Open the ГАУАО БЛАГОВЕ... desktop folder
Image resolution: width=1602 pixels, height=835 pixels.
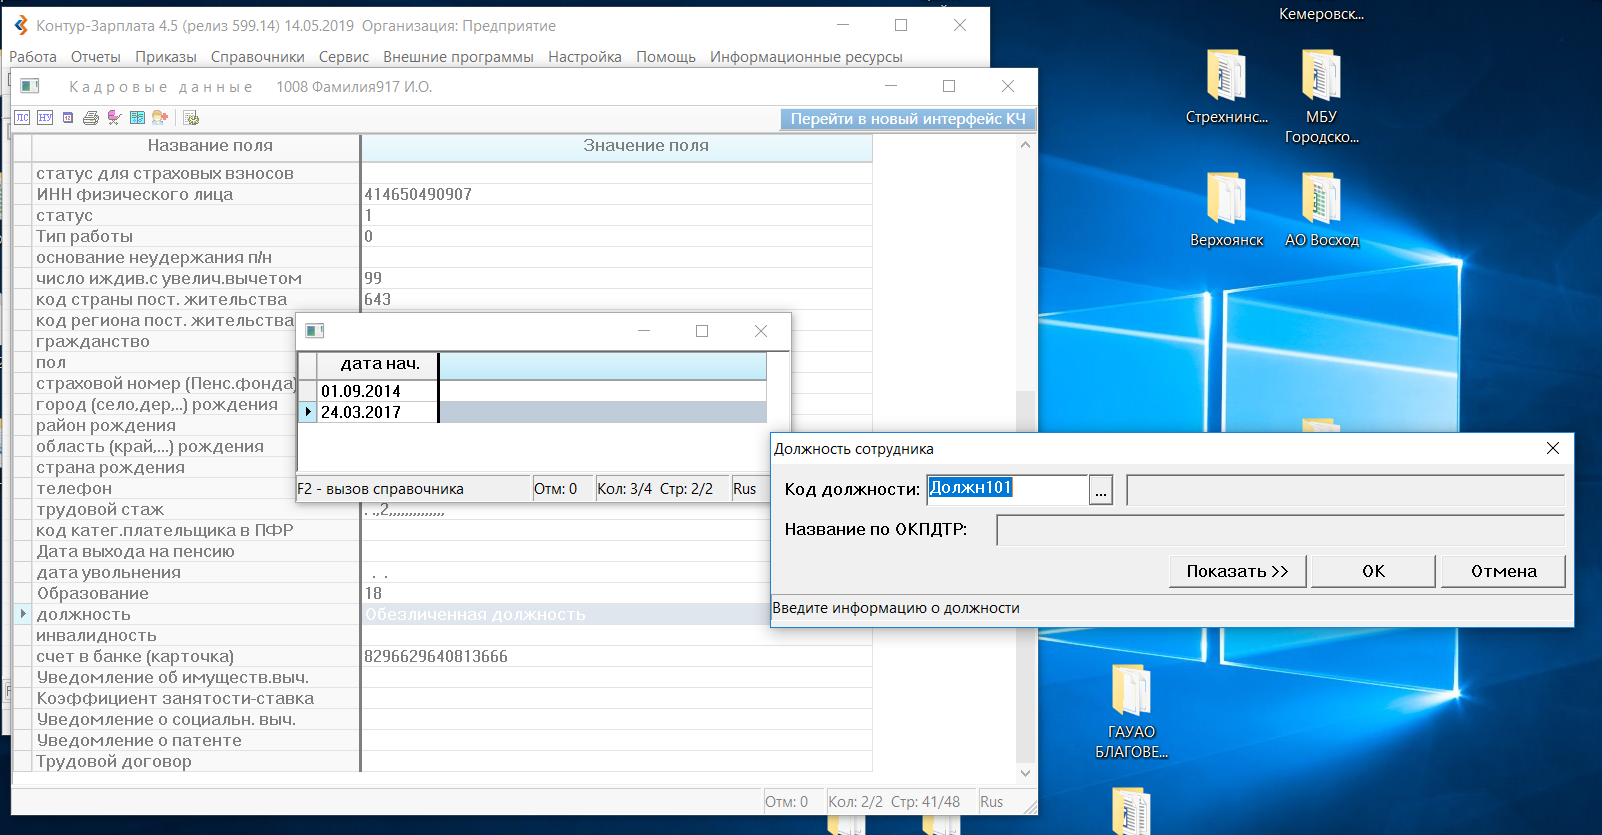[x=1131, y=712]
